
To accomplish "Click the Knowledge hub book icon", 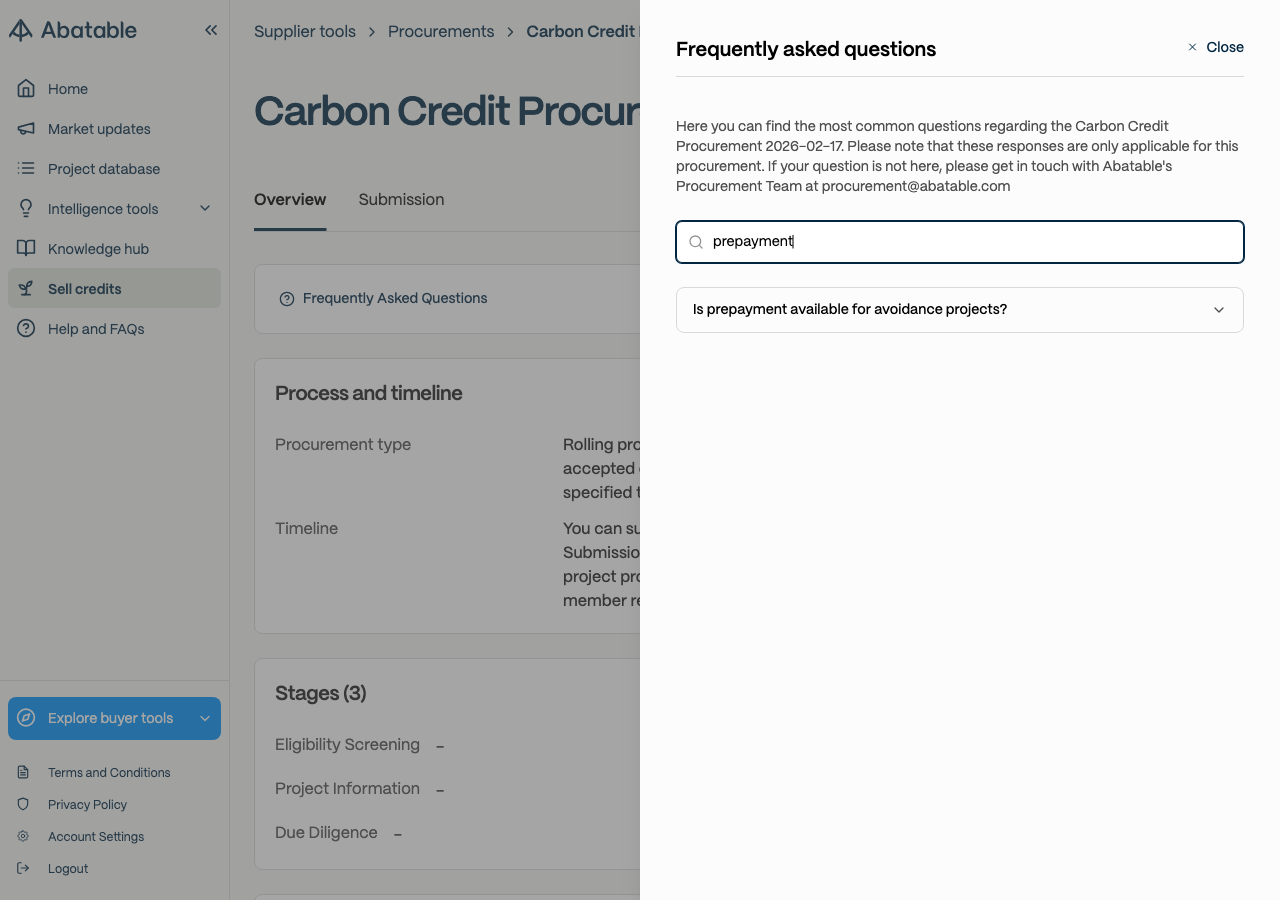I will pyautogui.click(x=26, y=248).
